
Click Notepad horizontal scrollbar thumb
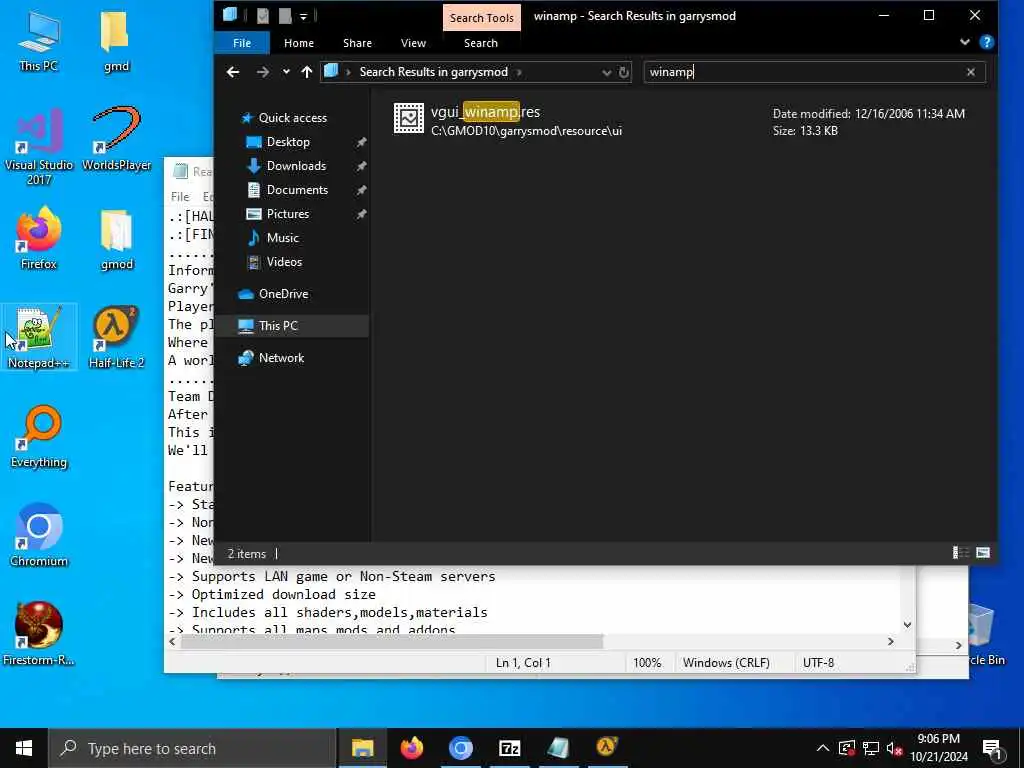pos(392,642)
